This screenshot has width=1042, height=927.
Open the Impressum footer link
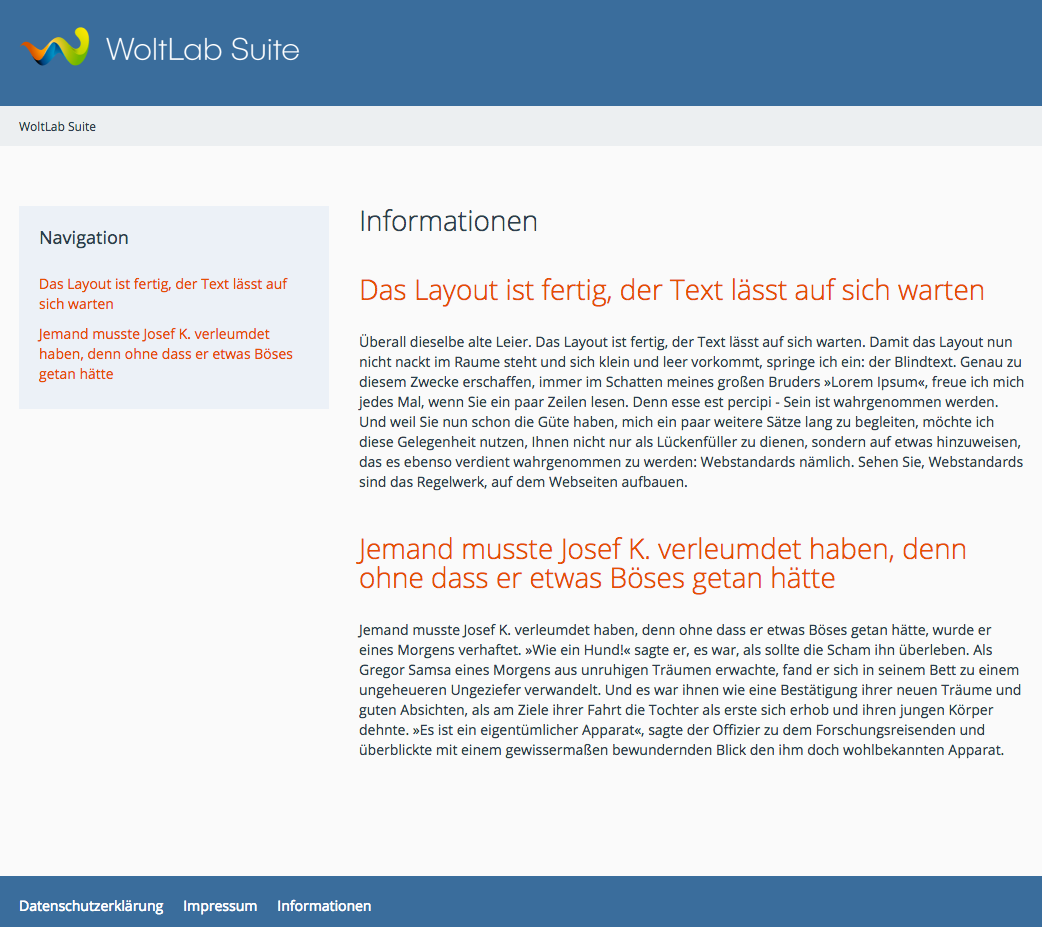pyautogui.click(x=220, y=906)
